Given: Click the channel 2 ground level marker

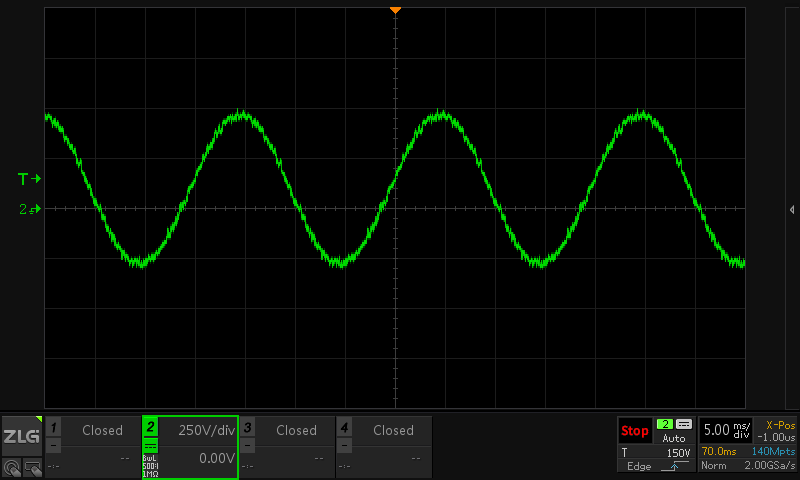Looking at the screenshot, I should click(29, 209).
